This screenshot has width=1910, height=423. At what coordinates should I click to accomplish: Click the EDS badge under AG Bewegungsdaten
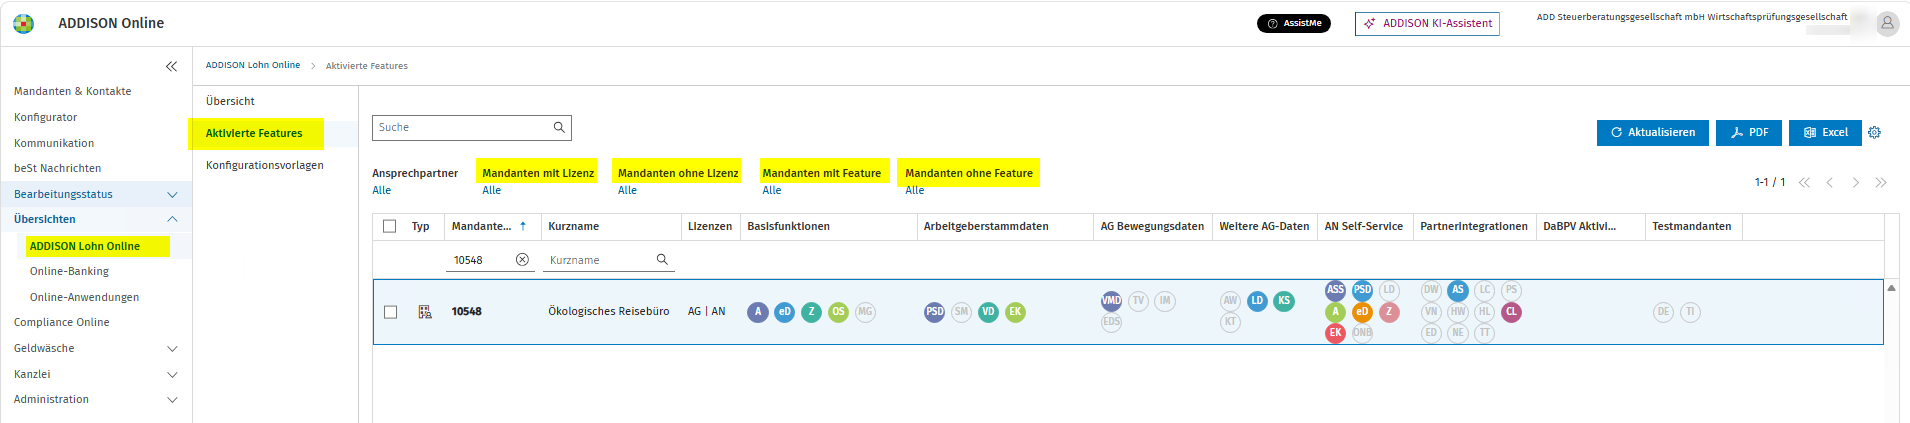(x=1111, y=322)
